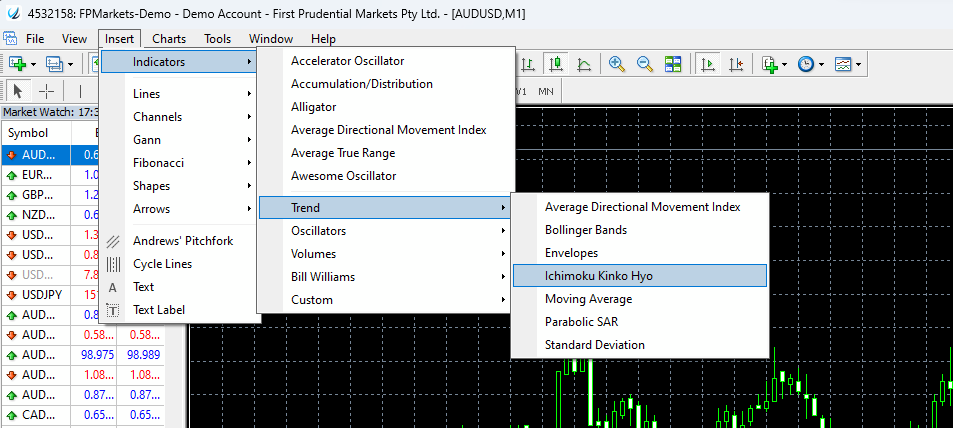Viewport: 953px width, 428px height.
Task: Select the MN monthly timeframe button
Action: click(546, 91)
